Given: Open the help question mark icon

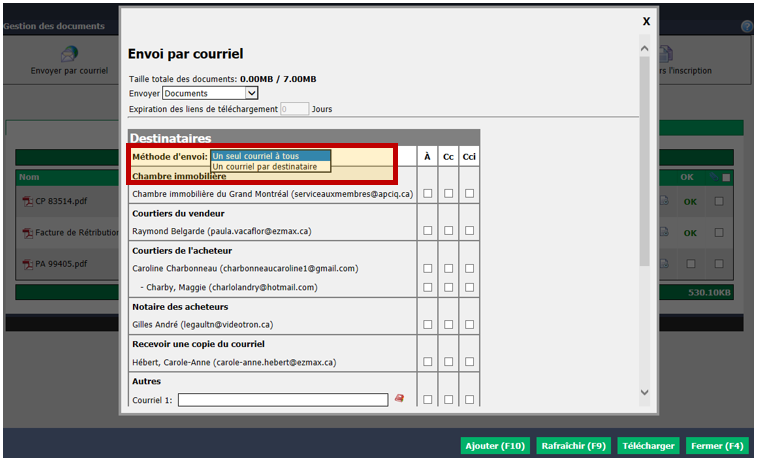Looking at the screenshot, I should point(747,27).
